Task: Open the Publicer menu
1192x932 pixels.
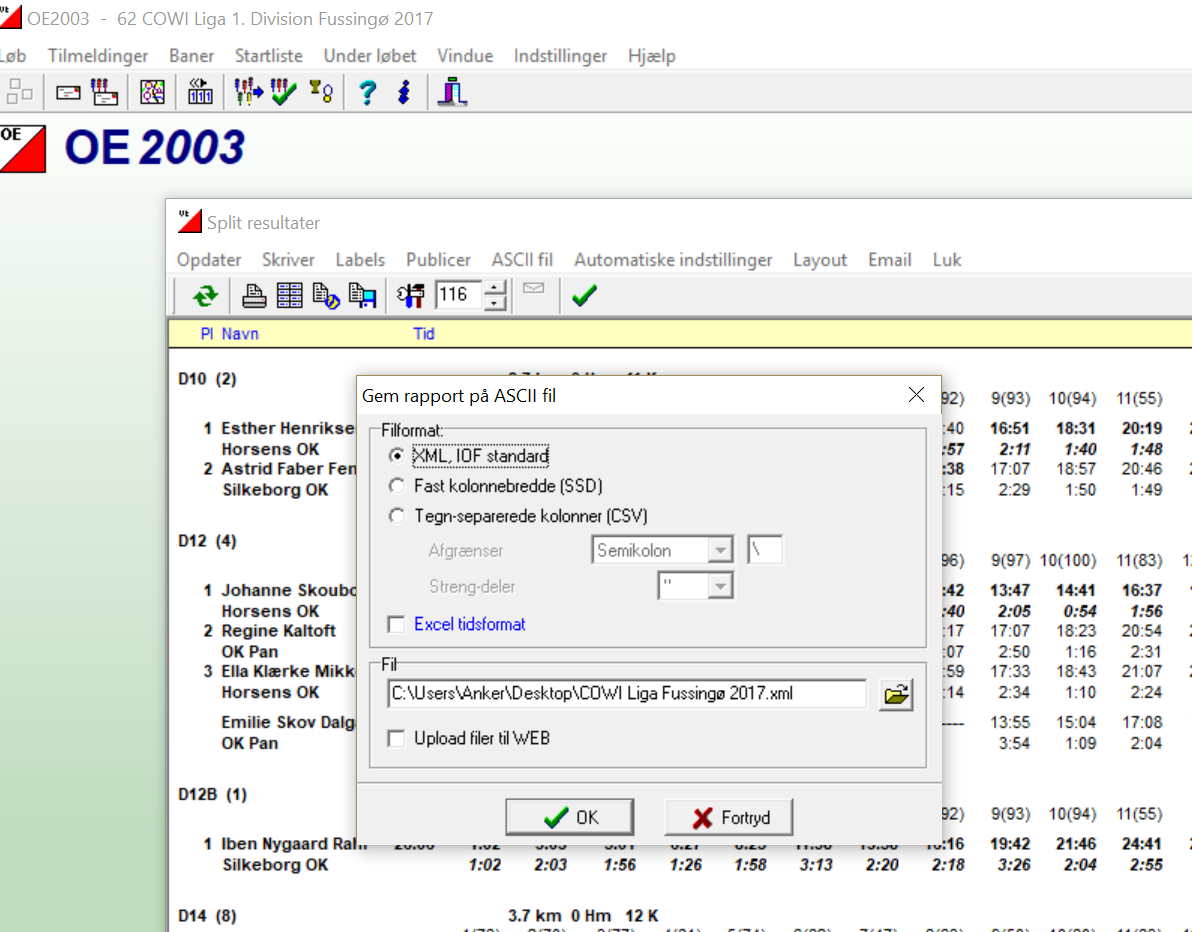Action: point(438,259)
